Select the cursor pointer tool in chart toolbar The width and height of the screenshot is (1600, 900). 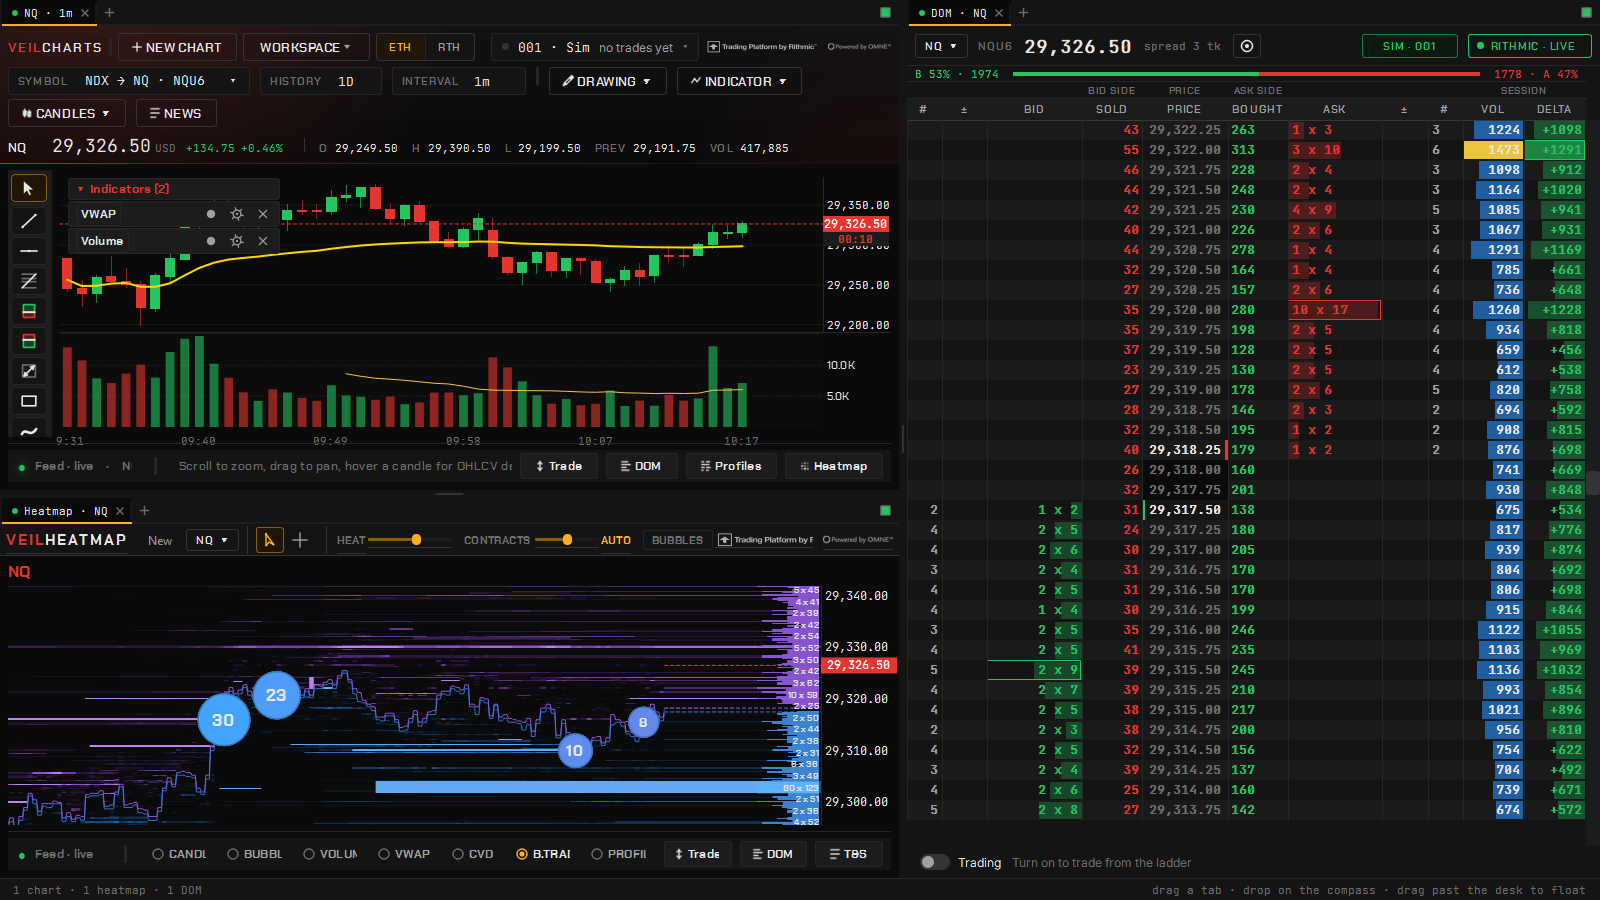click(x=28, y=188)
